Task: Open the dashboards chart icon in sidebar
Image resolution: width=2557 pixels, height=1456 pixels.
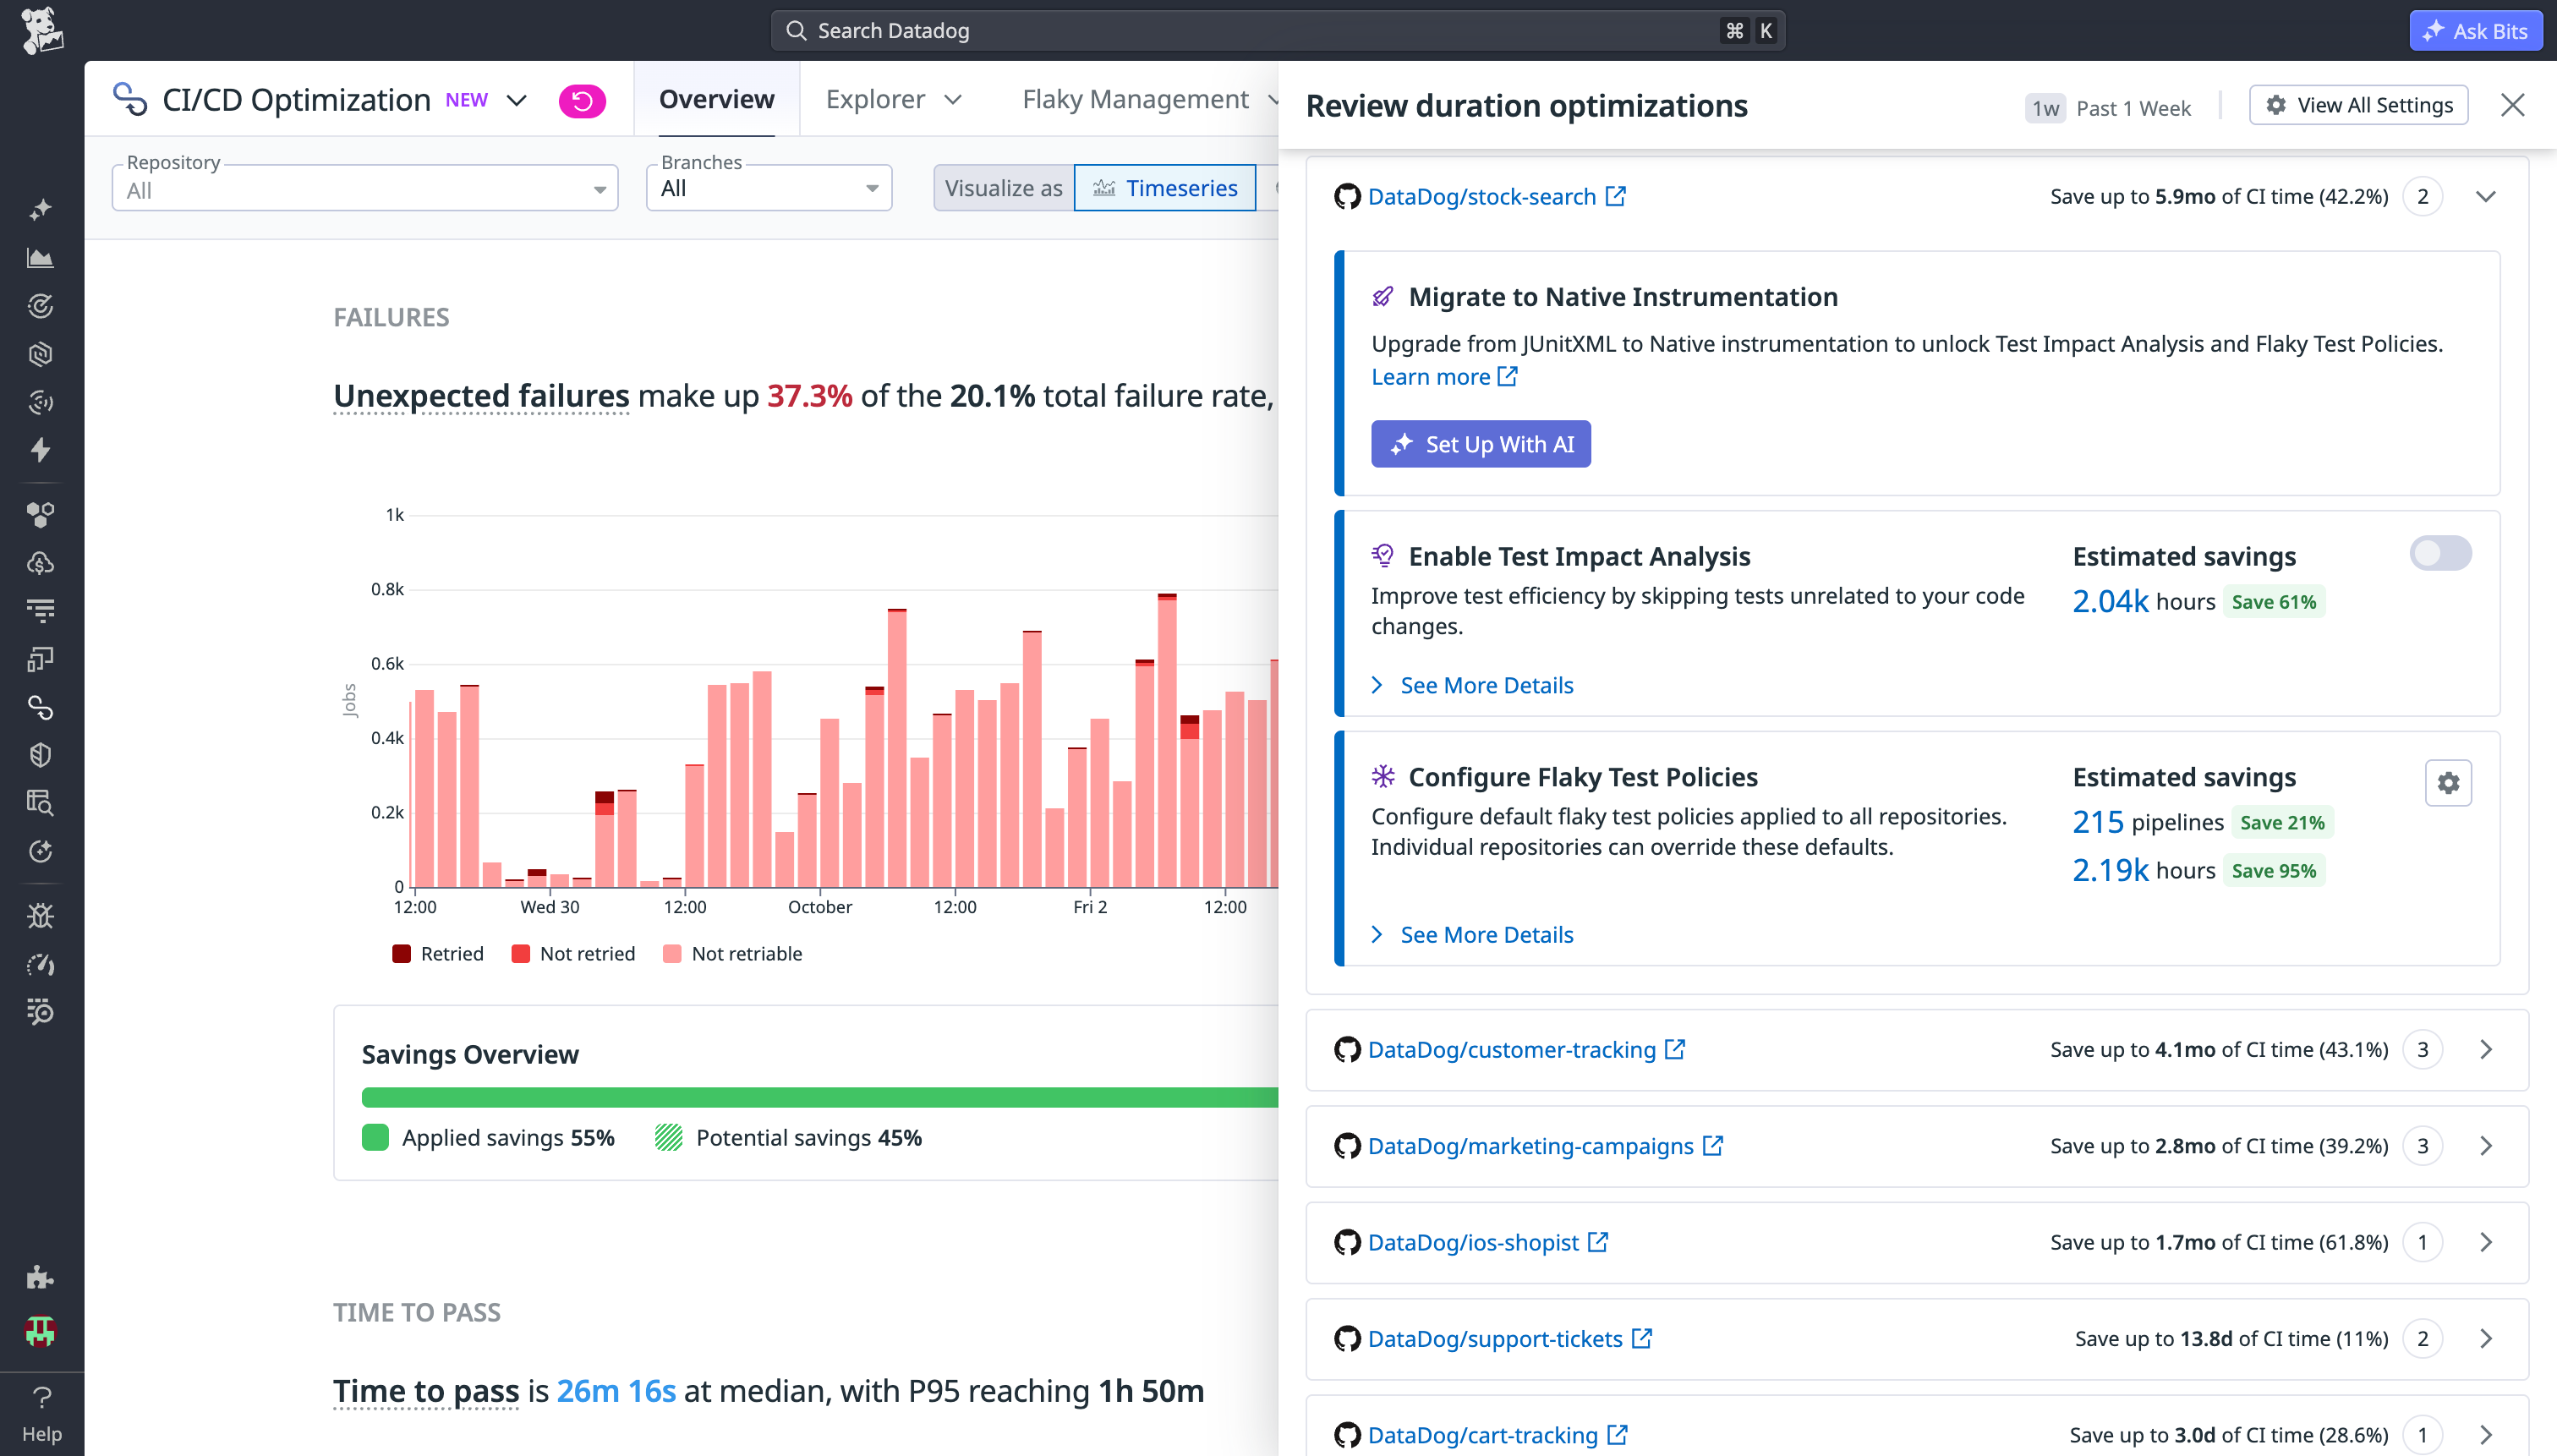Action: [x=40, y=258]
